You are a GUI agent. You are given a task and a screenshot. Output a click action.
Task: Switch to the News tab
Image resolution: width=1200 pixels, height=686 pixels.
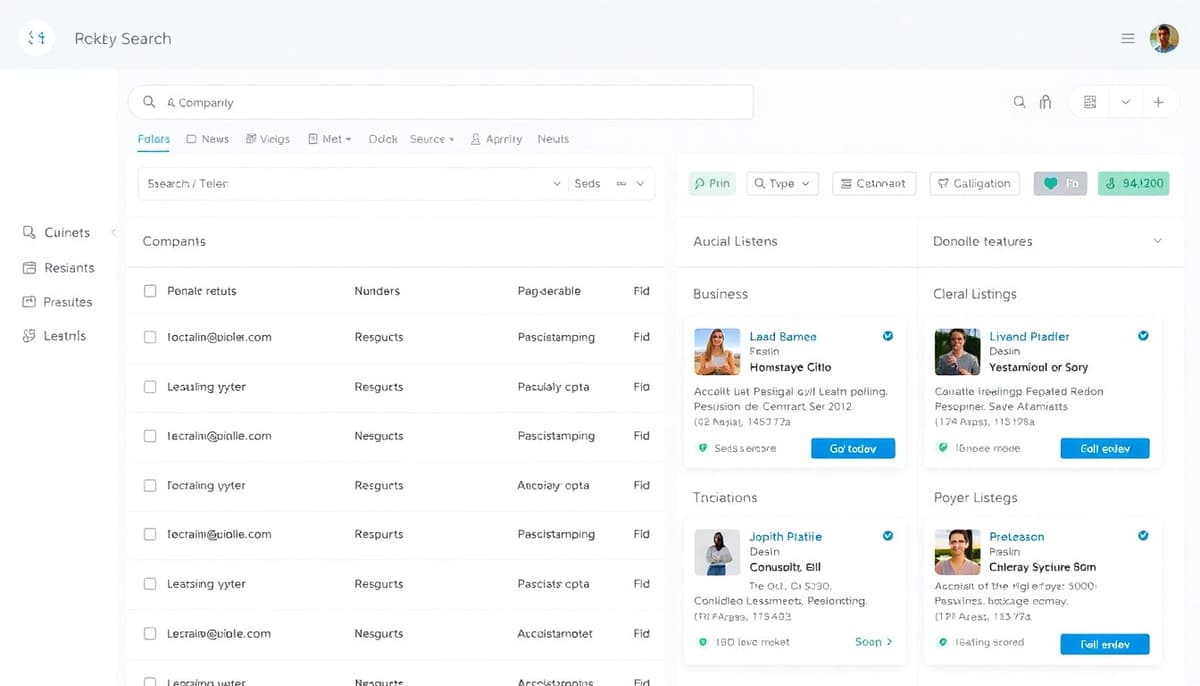207,139
